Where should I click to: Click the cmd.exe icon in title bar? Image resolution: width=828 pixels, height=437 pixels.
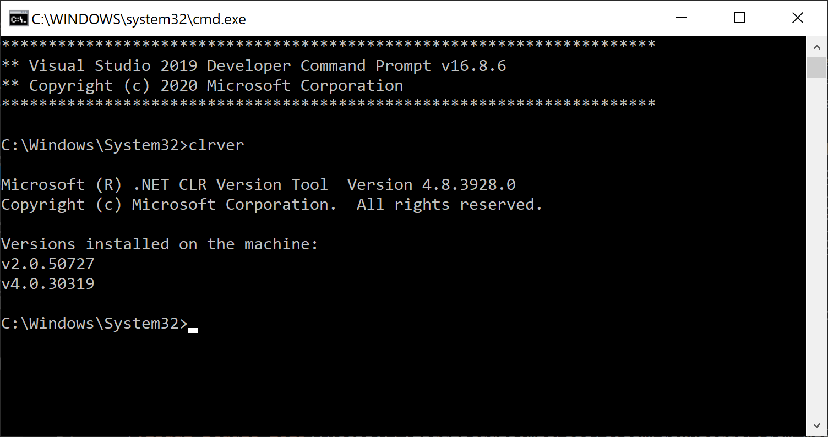[17, 18]
